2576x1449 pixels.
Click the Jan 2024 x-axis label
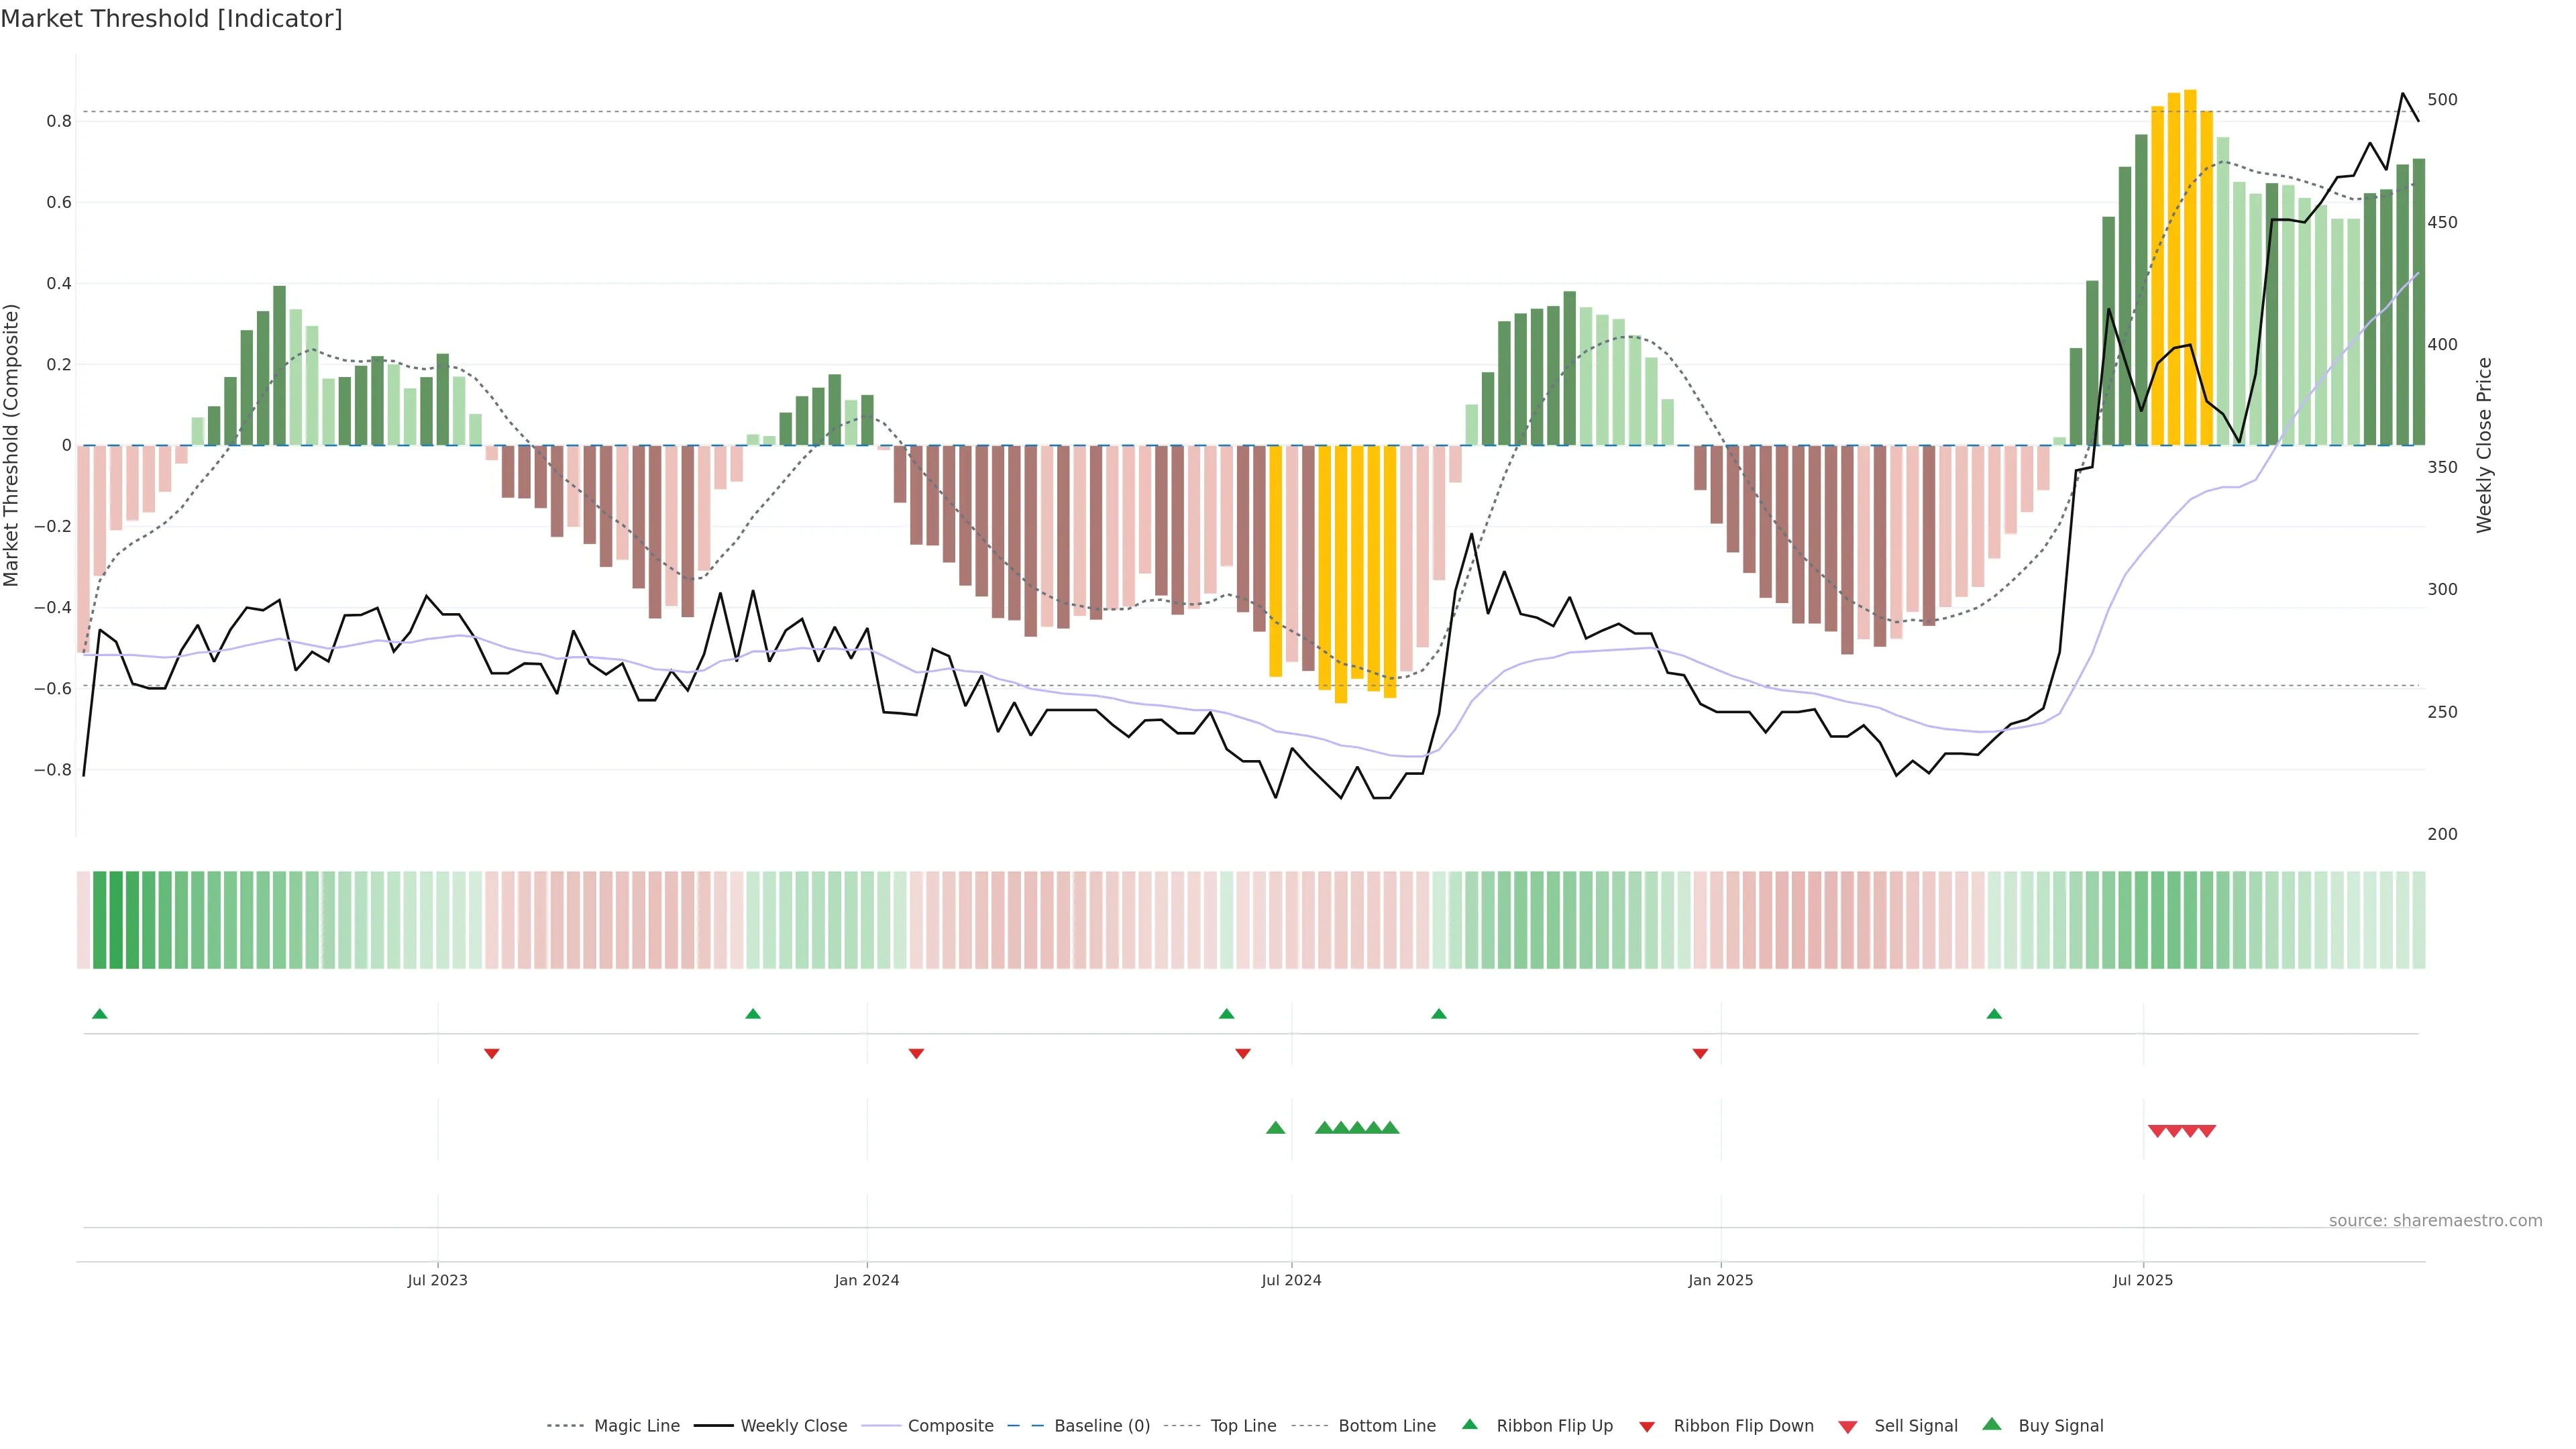[x=866, y=1280]
